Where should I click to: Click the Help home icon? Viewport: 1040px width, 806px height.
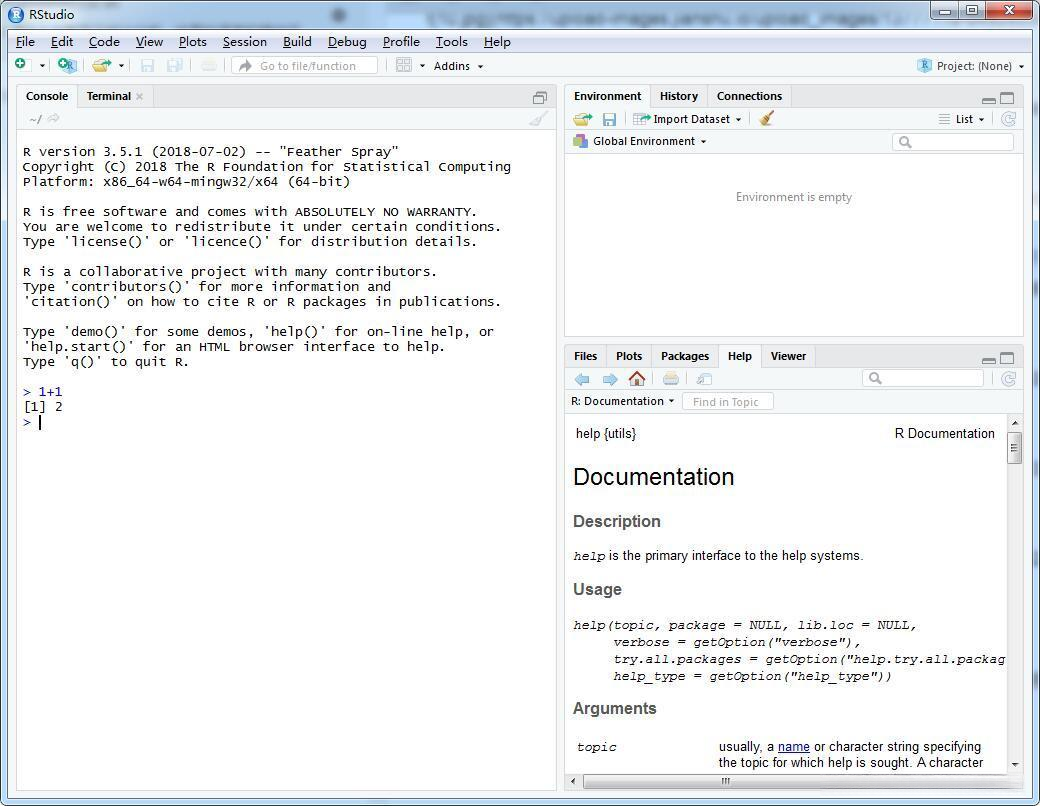tap(637, 379)
